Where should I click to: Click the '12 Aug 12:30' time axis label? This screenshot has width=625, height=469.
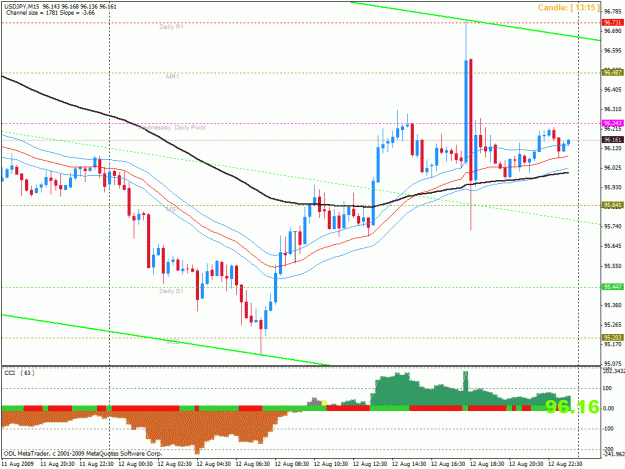coord(370,464)
